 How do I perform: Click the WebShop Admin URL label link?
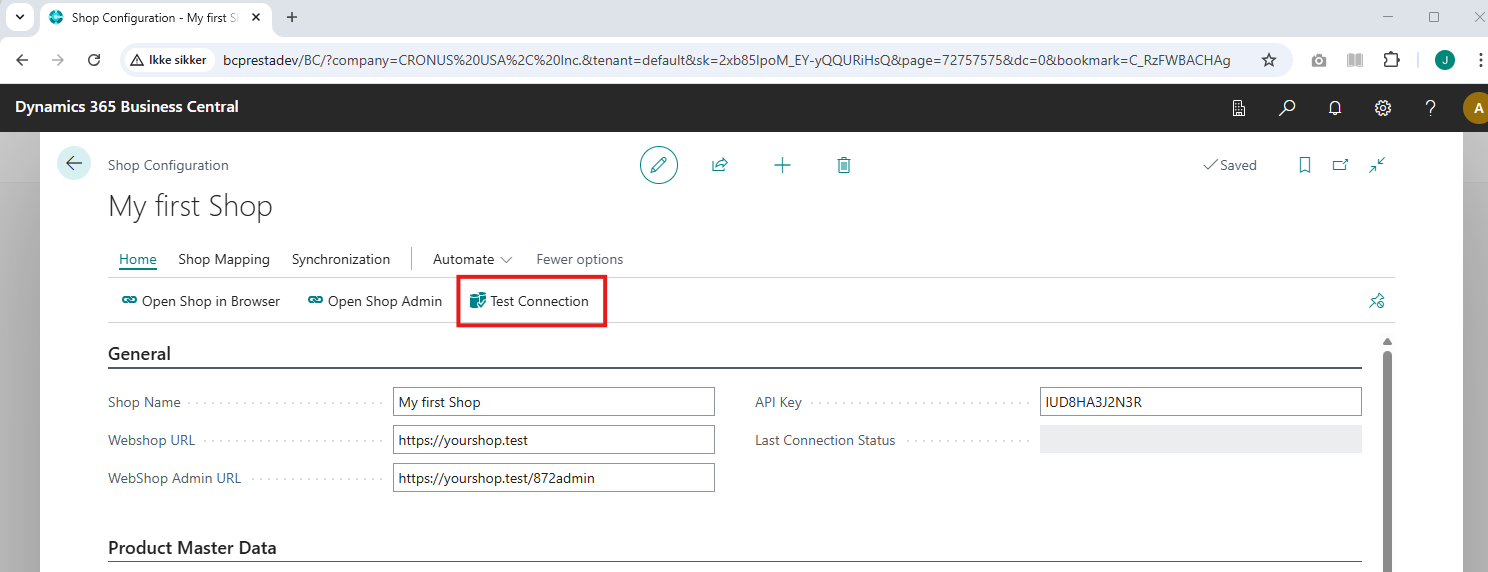175,478
